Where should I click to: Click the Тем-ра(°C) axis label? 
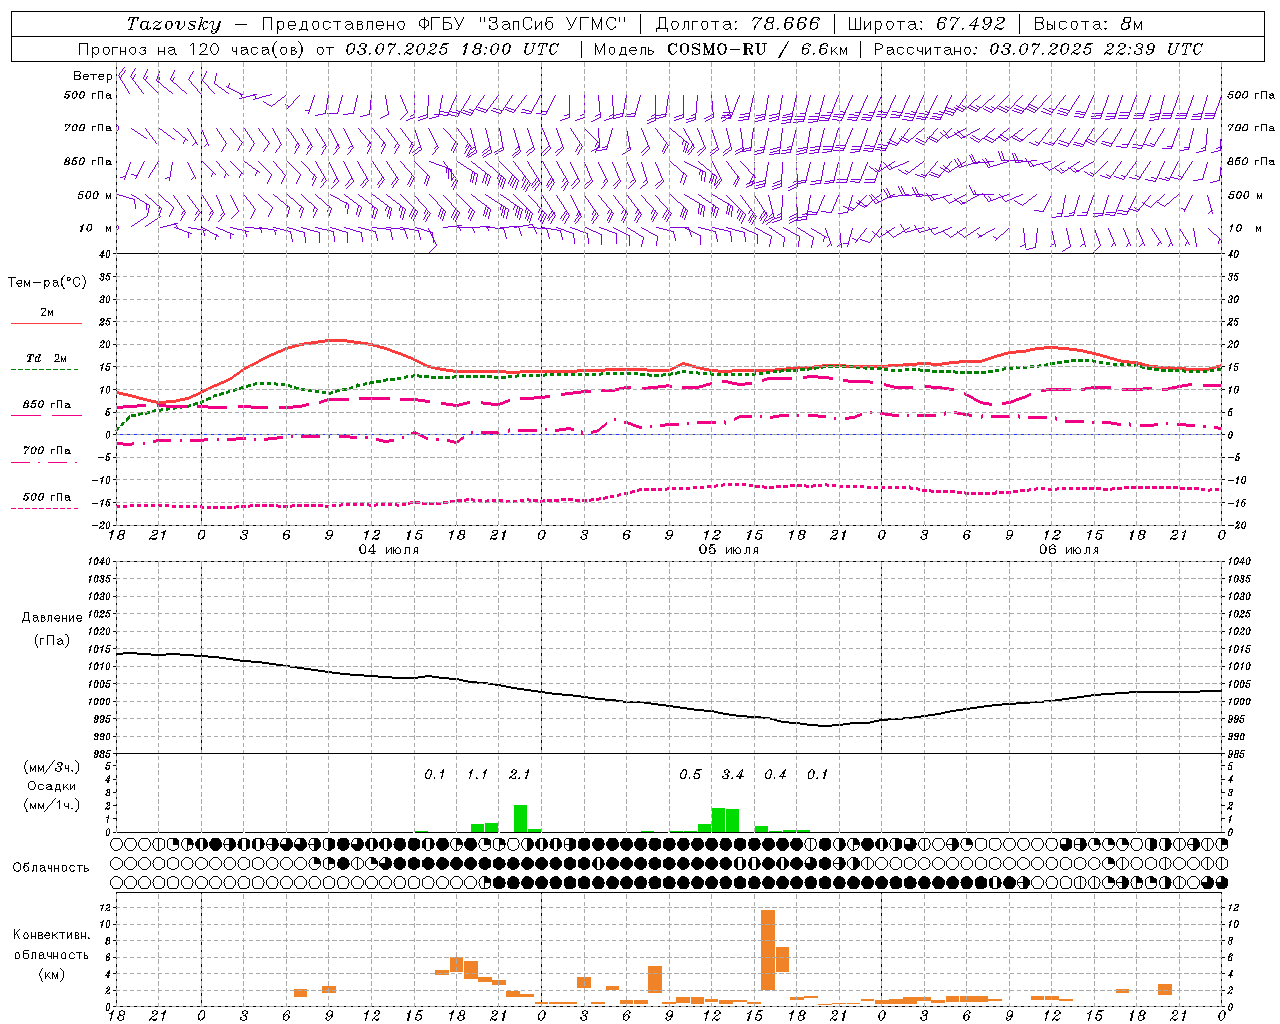[47, 283]
